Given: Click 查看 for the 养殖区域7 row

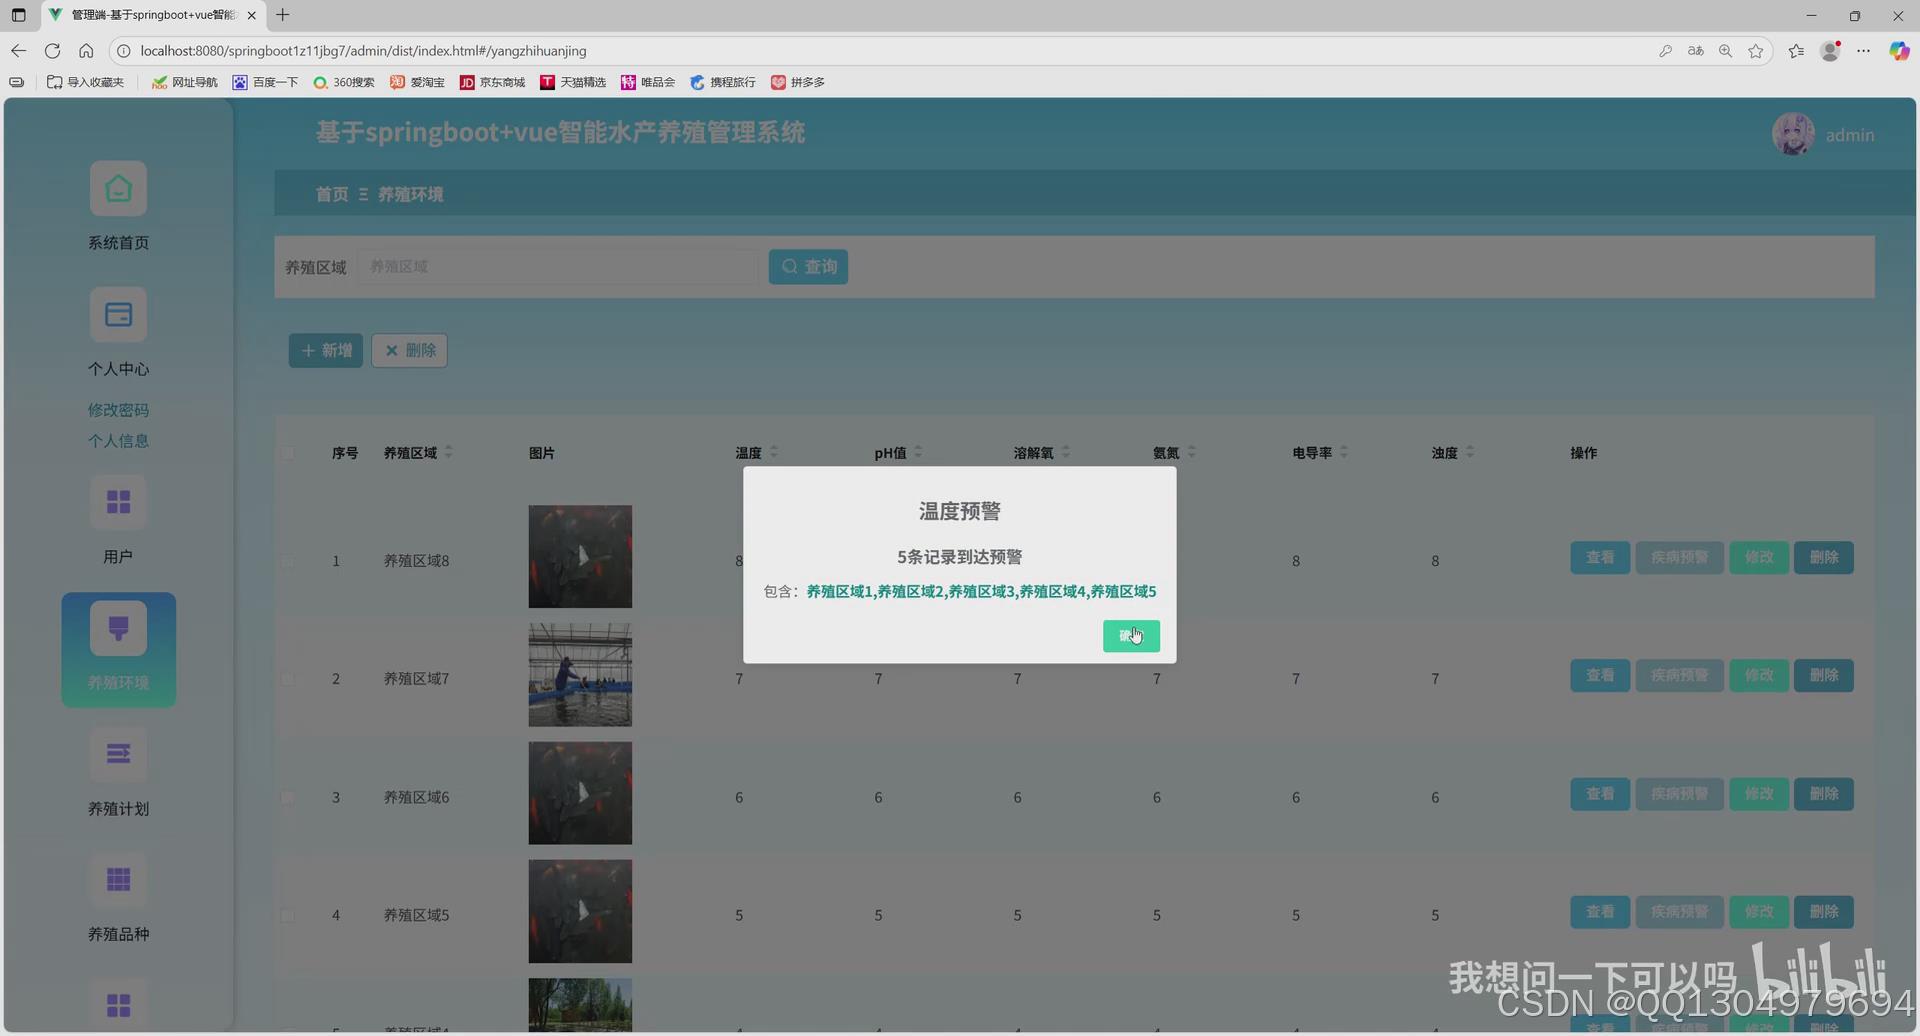Looking at the screenshot, I should (1600, 676).
